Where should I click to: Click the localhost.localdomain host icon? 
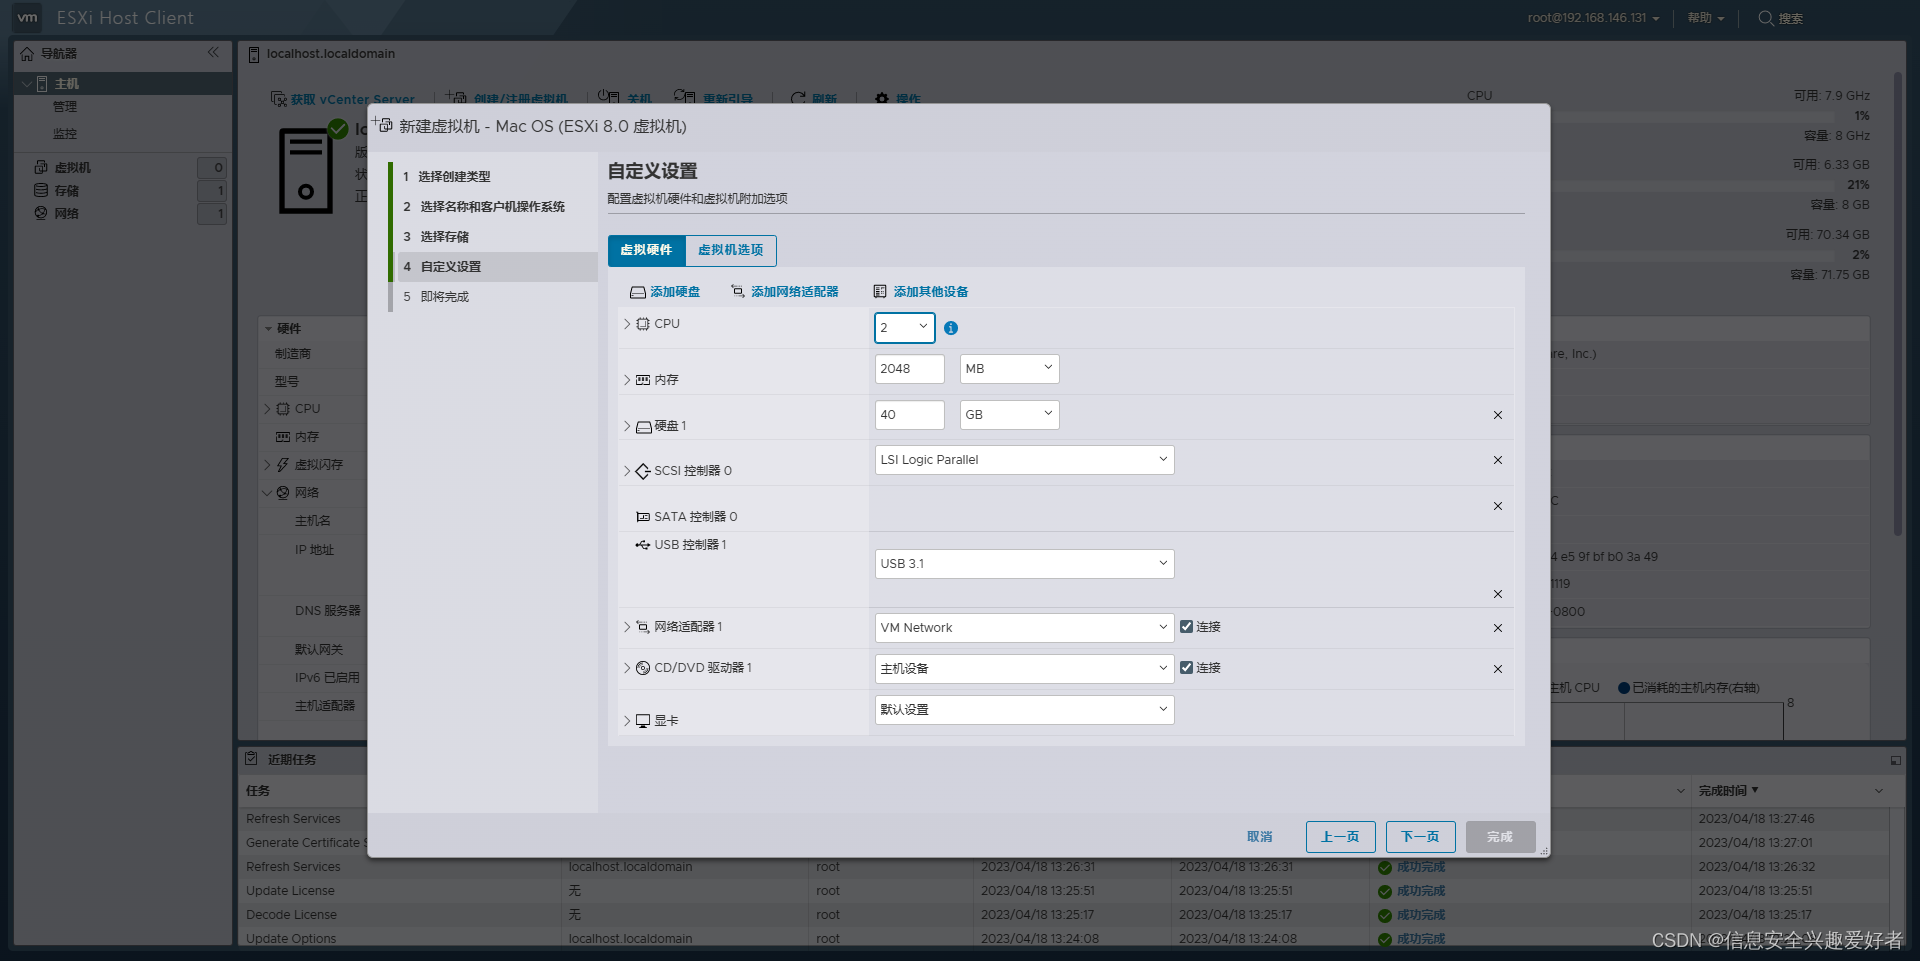tap(254, 54)
